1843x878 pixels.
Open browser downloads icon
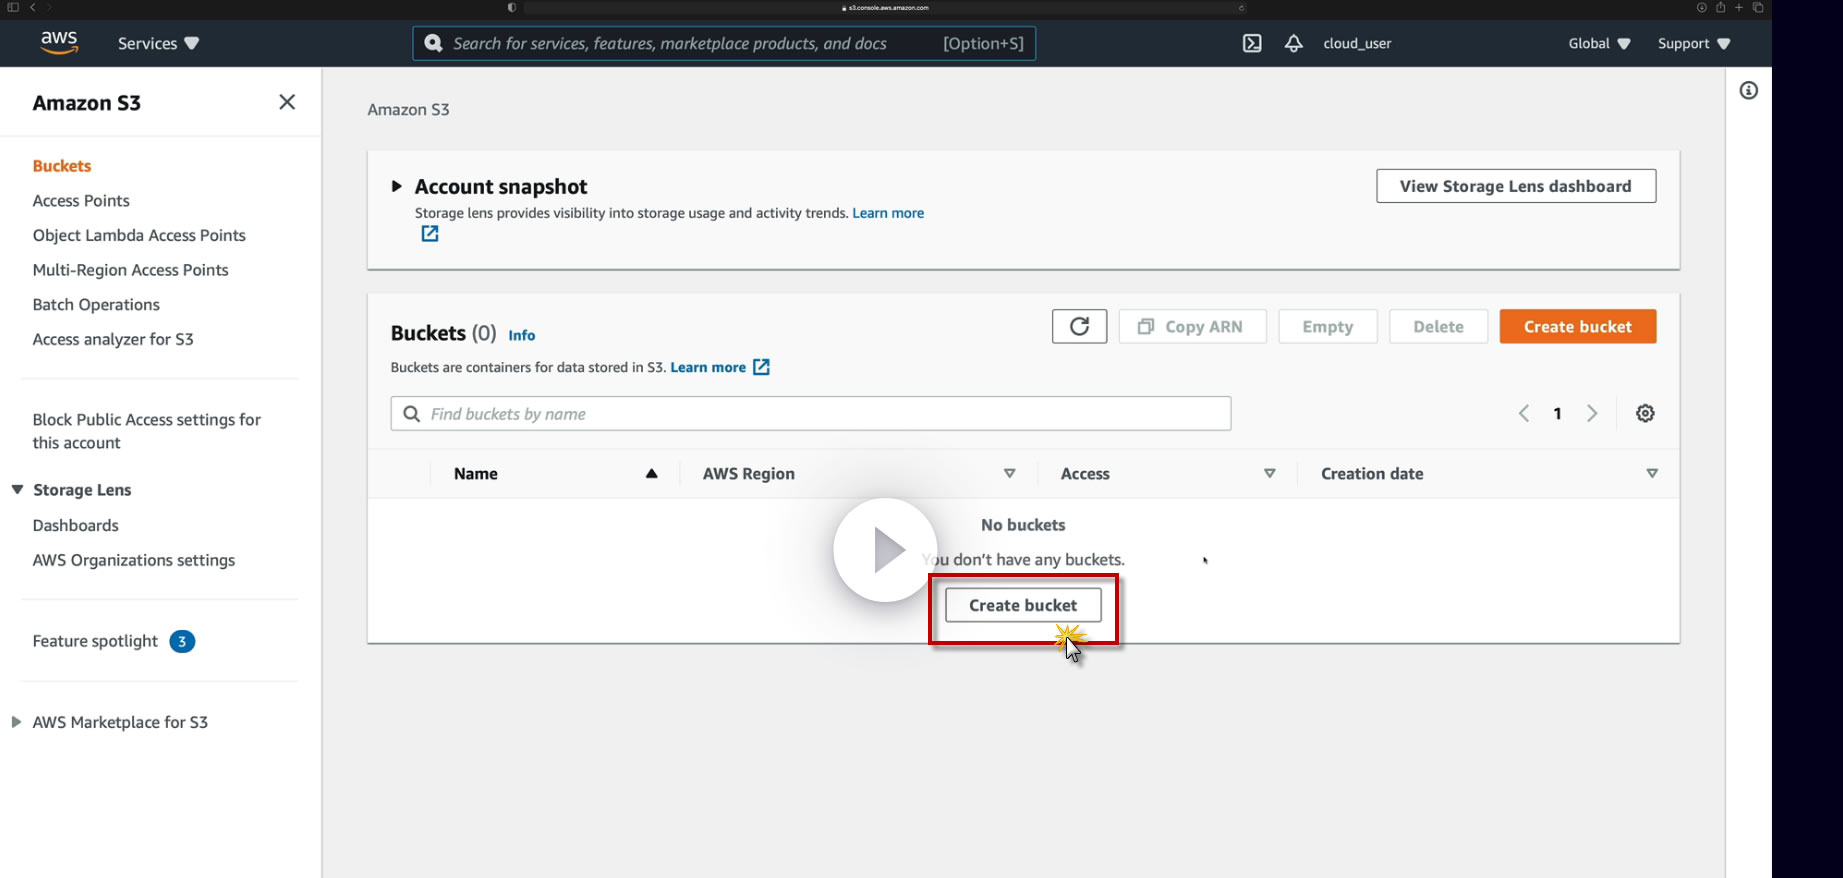pyautogui.click(x=1702, y=7)
